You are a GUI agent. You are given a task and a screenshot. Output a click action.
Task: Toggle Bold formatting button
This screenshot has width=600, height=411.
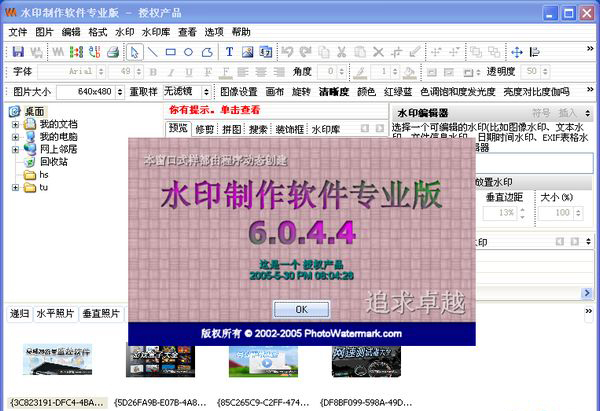pyautogui.click(x=153, y=72)
